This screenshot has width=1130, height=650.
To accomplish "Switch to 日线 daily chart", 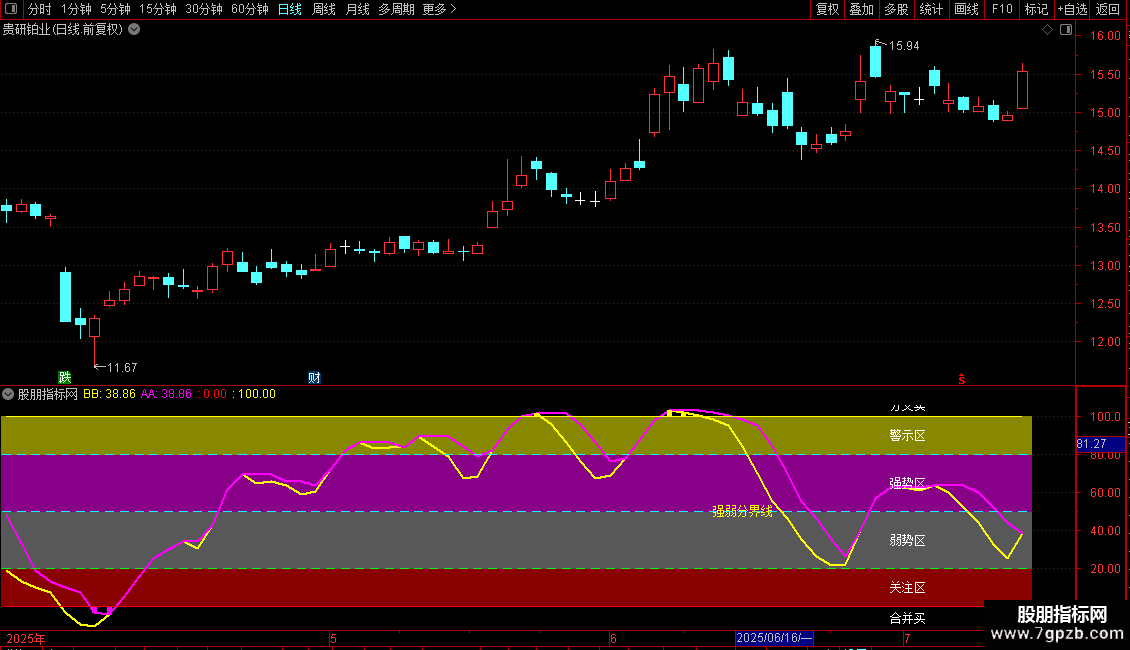I will point(290,9).
